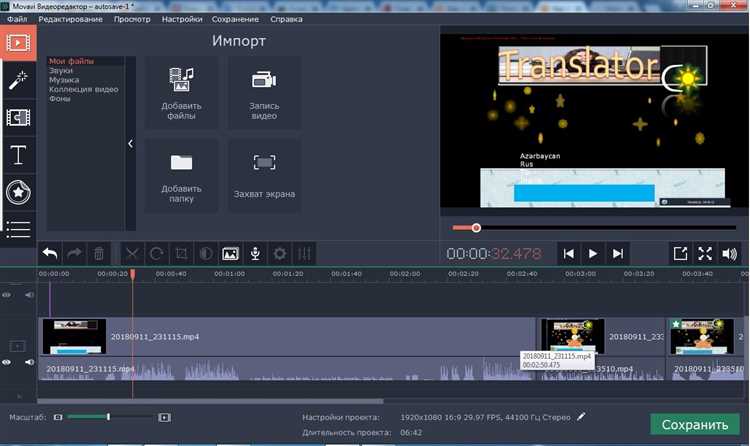Viewport: 750px width, 446px height.
Task: Open the Просмотр menu
Action: pyautogui.click(x=132, y=19)
